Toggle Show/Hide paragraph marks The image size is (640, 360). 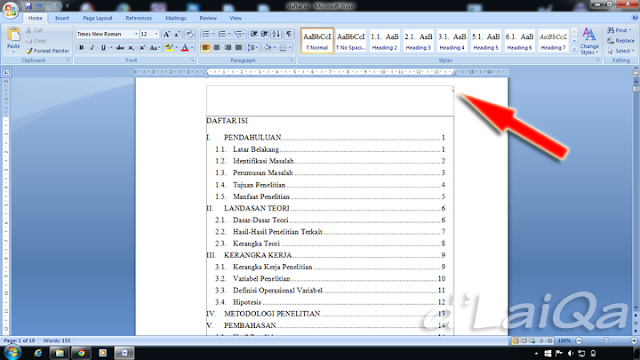tap(289, 34)
